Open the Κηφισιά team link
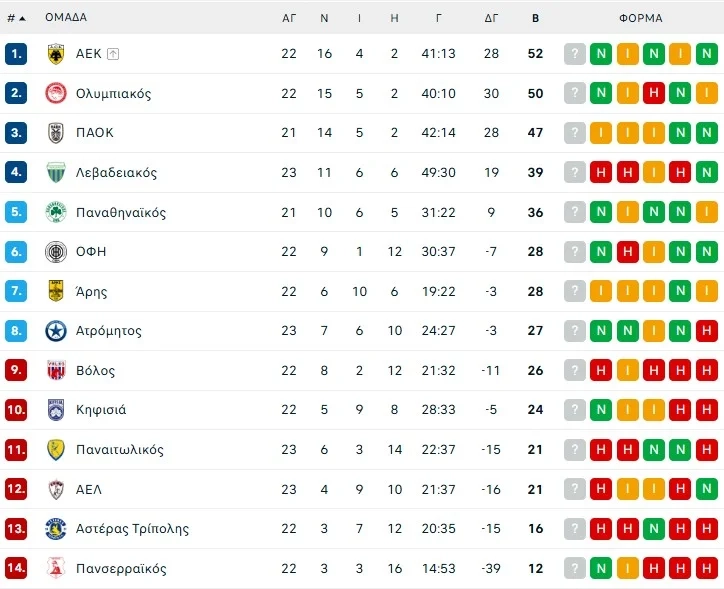Screen dimensions: 724x589 pyautogui.click(x=101, y=410)
